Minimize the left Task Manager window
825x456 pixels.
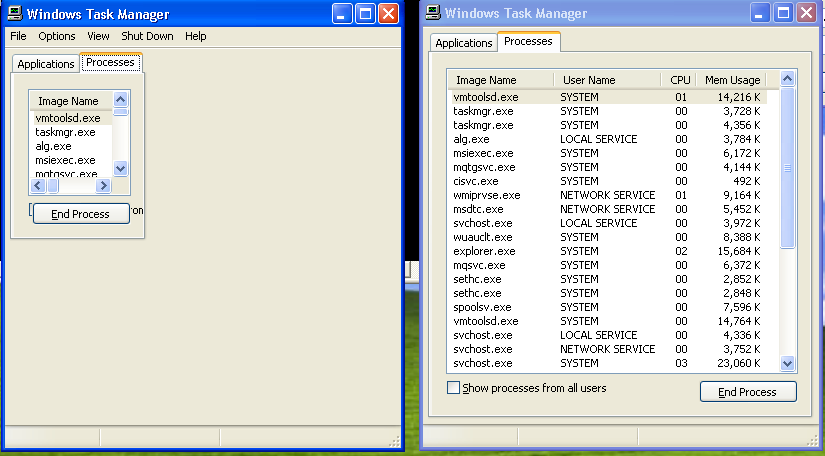point(342,14)
